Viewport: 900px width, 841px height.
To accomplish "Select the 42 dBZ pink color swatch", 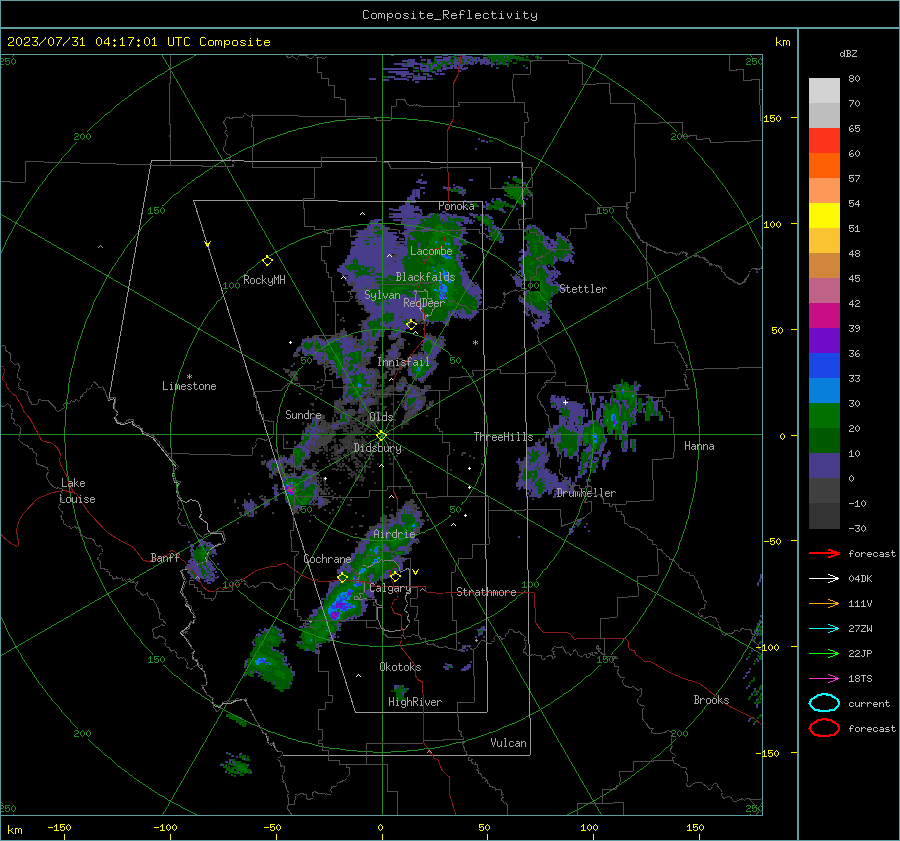I will pyautogui.click(x=824, y=290).
